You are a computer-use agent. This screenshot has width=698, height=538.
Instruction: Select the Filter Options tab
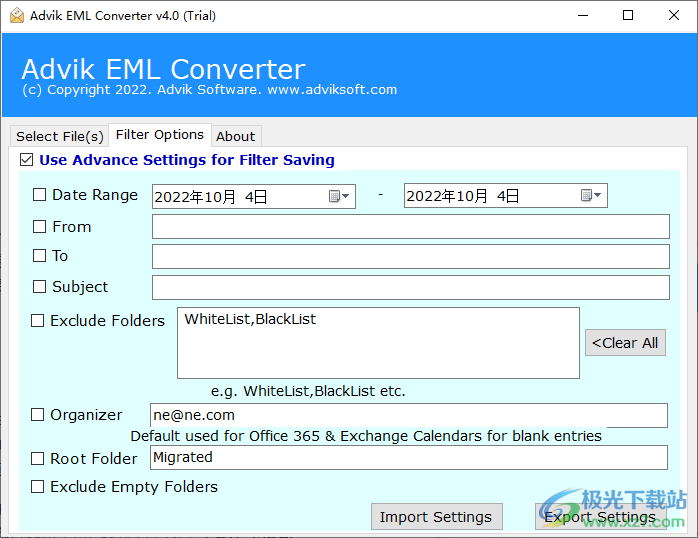pyautogui.click(x=160, y=134)
